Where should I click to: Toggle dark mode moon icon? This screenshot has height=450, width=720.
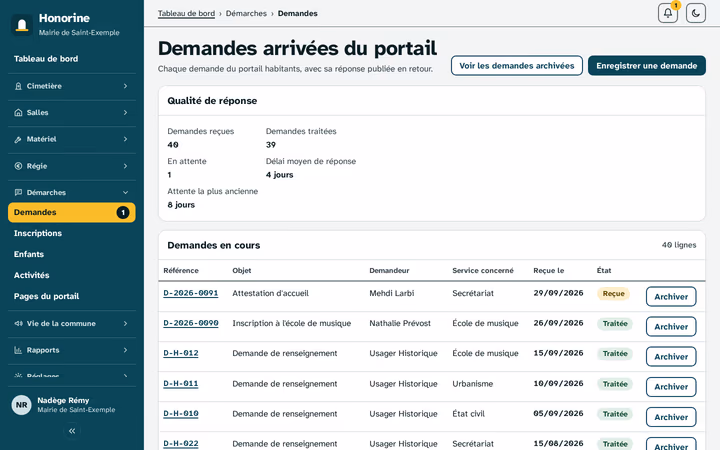(696, 13)
